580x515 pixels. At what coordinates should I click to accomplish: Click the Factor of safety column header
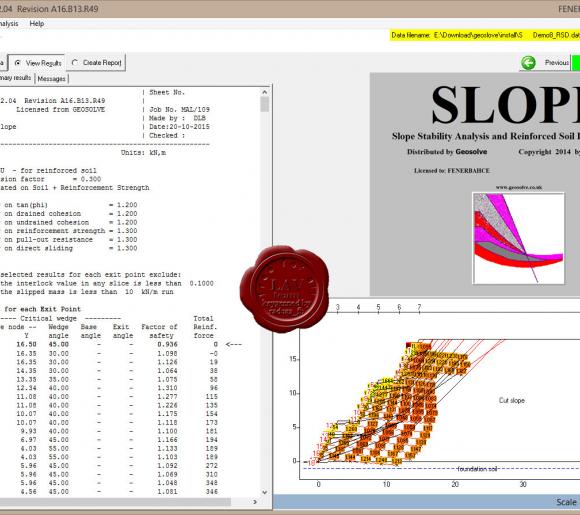pyautogui.click(x=159, y=331)
